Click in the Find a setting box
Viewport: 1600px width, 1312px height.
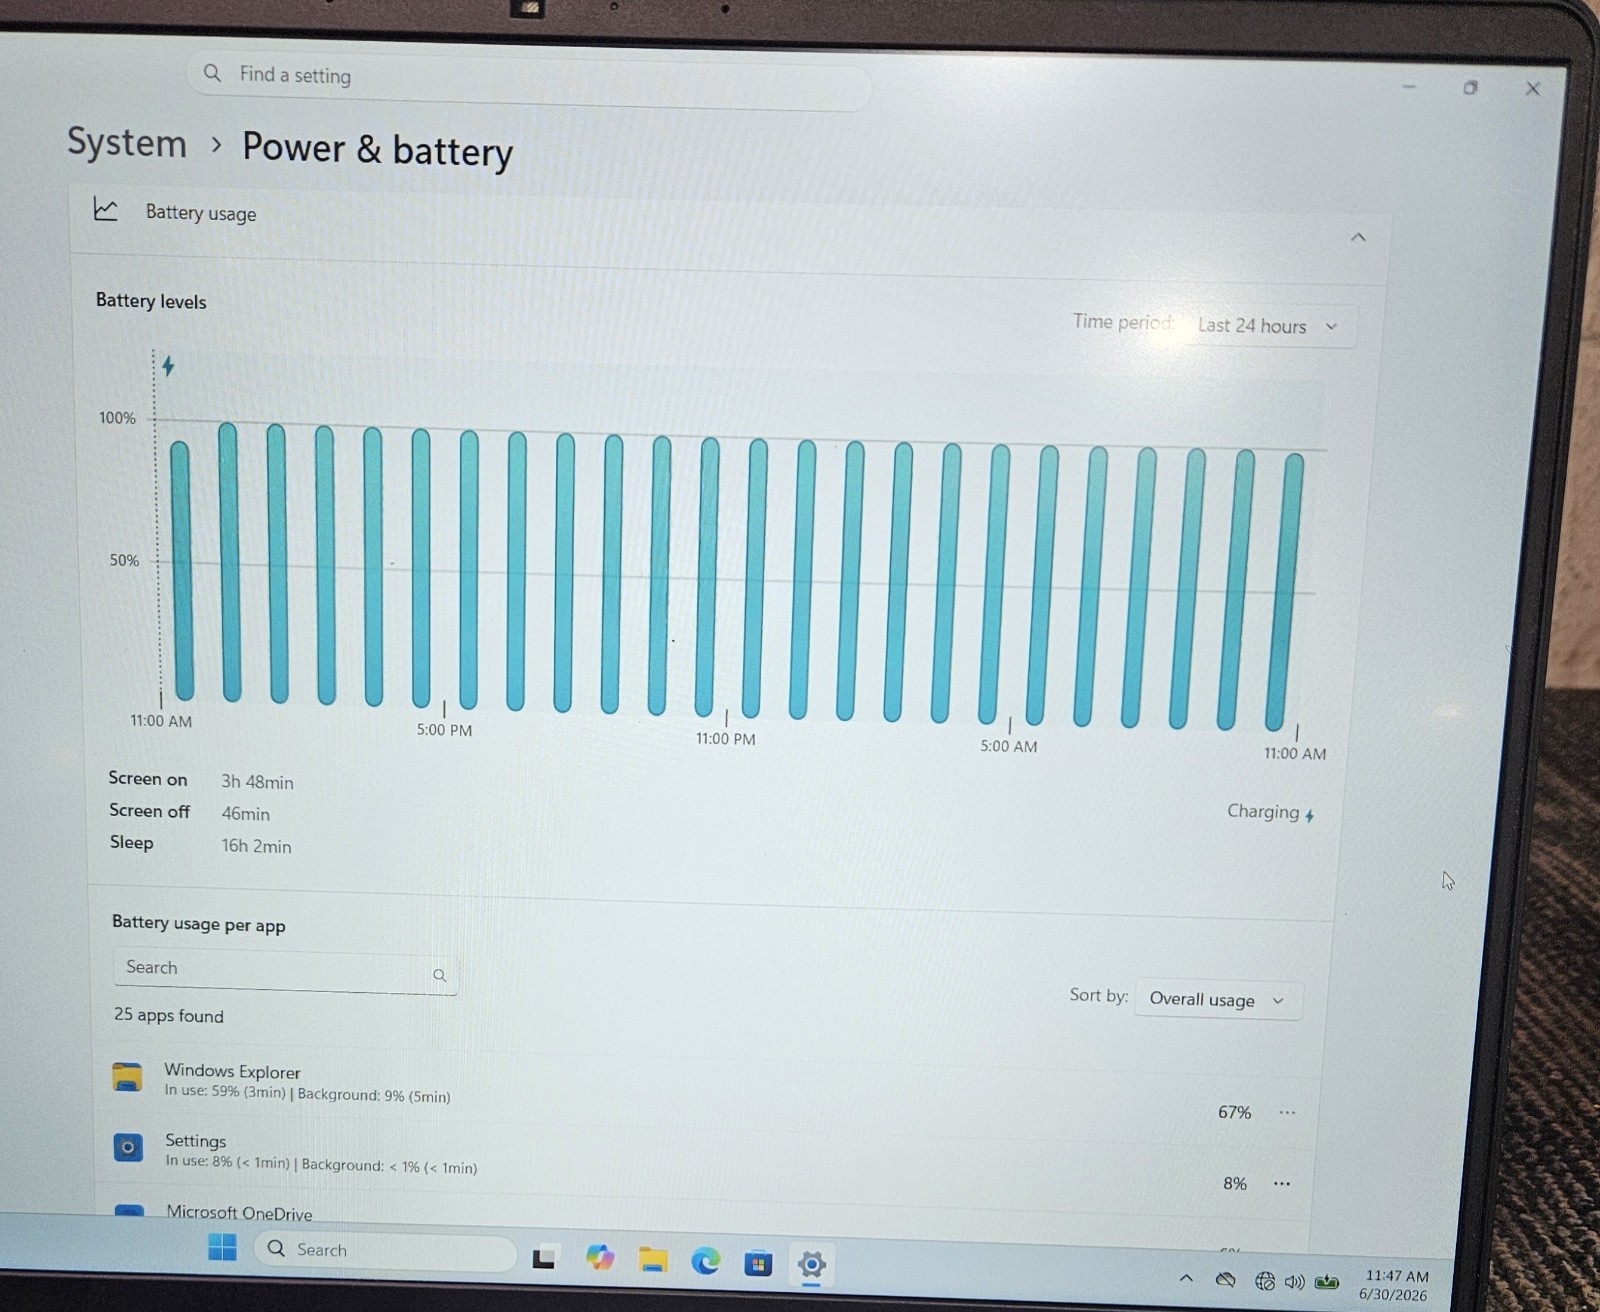(x=528, y=80)
